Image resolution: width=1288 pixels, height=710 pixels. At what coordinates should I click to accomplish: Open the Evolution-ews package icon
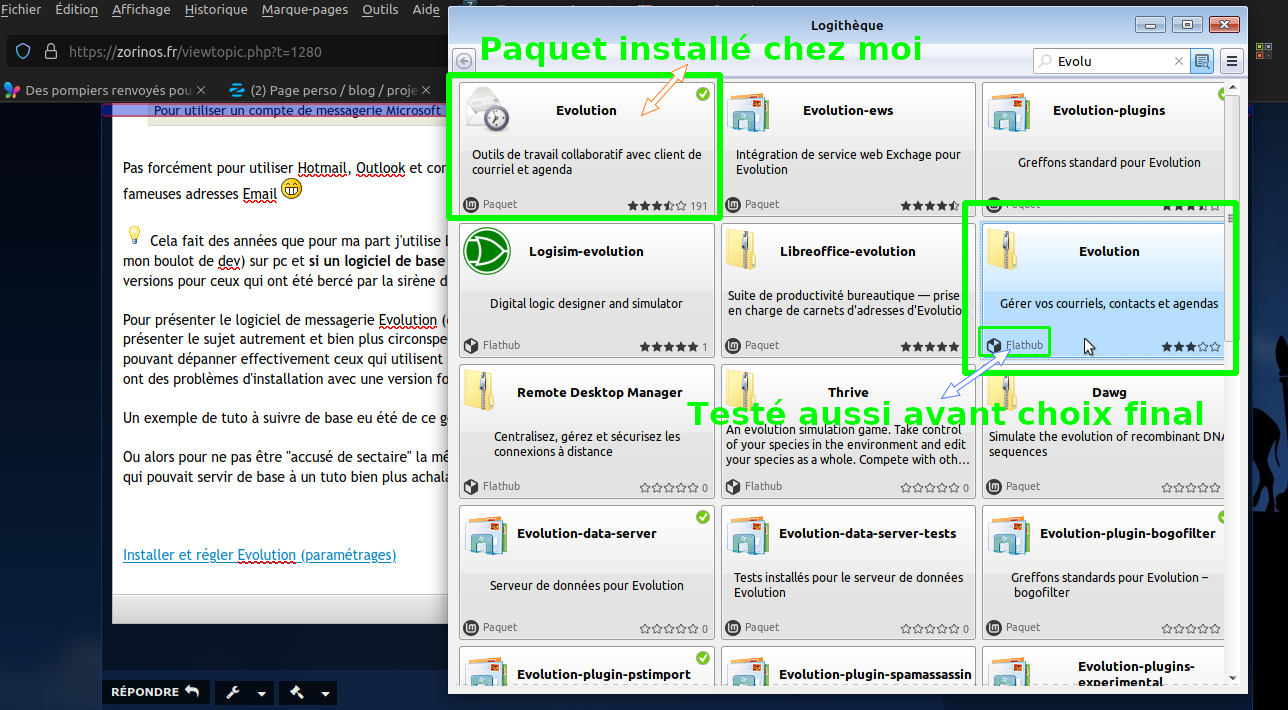click(749, 111)
